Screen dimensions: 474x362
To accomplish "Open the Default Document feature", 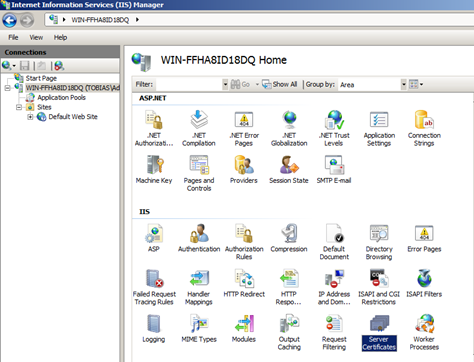I will click(x=334, y=242).
